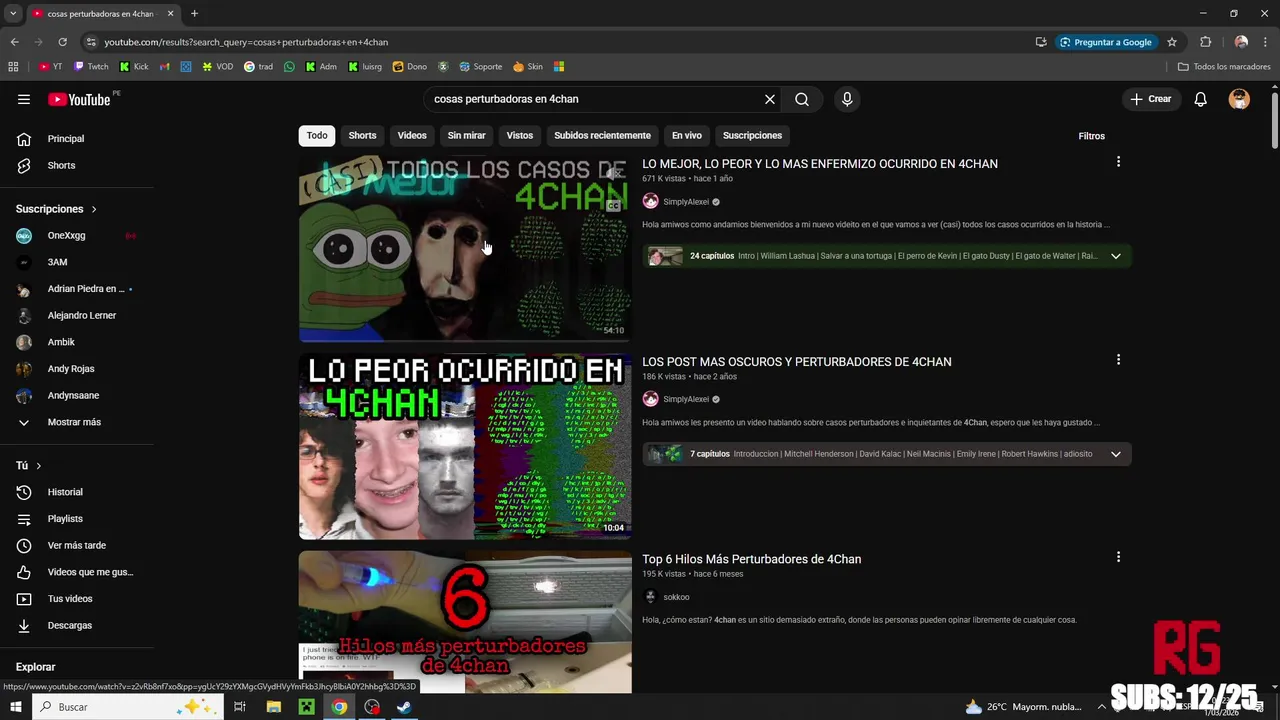
Task: Start voice search with the microphone icon
Action: (x=847, y=99)
